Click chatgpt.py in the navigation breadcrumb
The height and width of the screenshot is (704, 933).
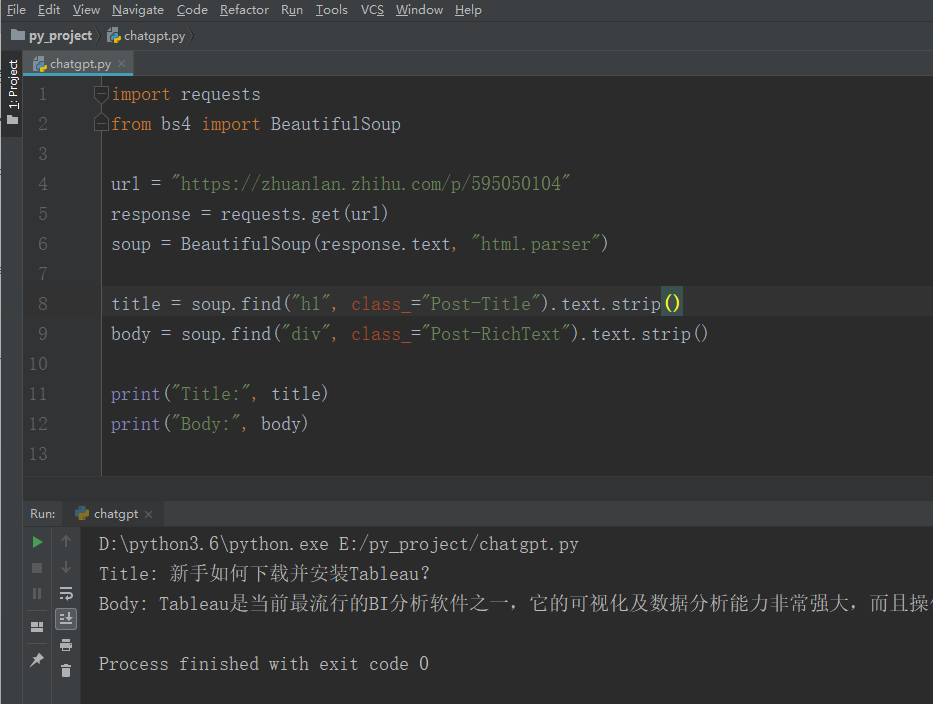pyautogui.click(x=154, y=36)
